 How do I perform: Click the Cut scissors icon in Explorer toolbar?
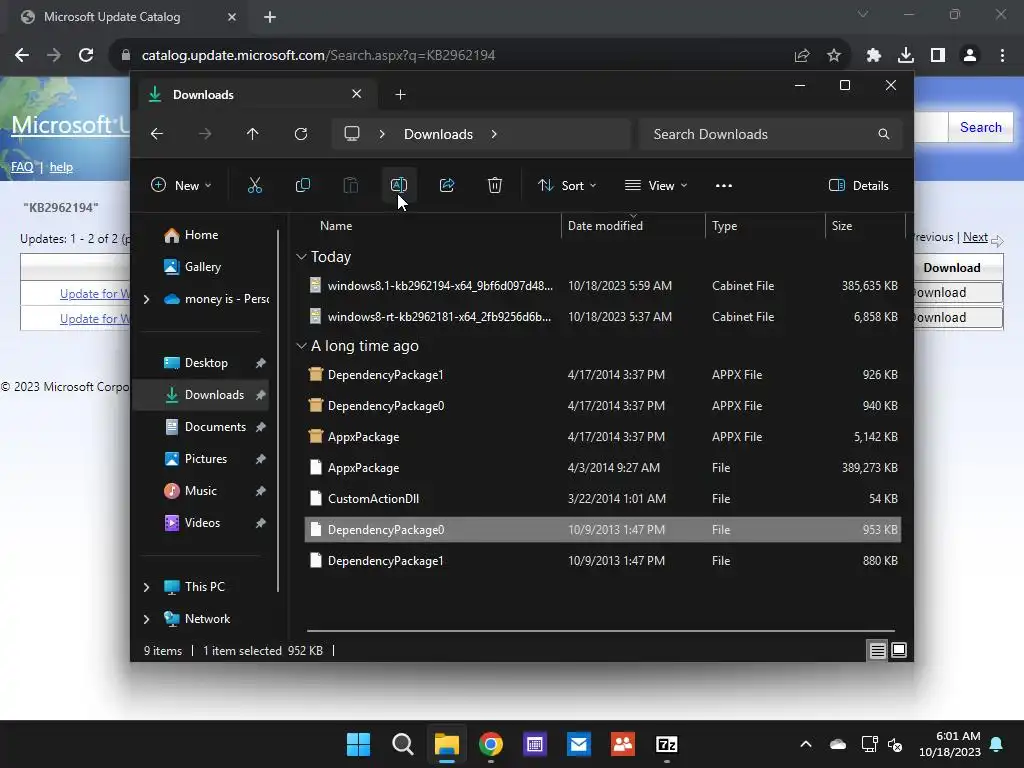click(255, 185)
